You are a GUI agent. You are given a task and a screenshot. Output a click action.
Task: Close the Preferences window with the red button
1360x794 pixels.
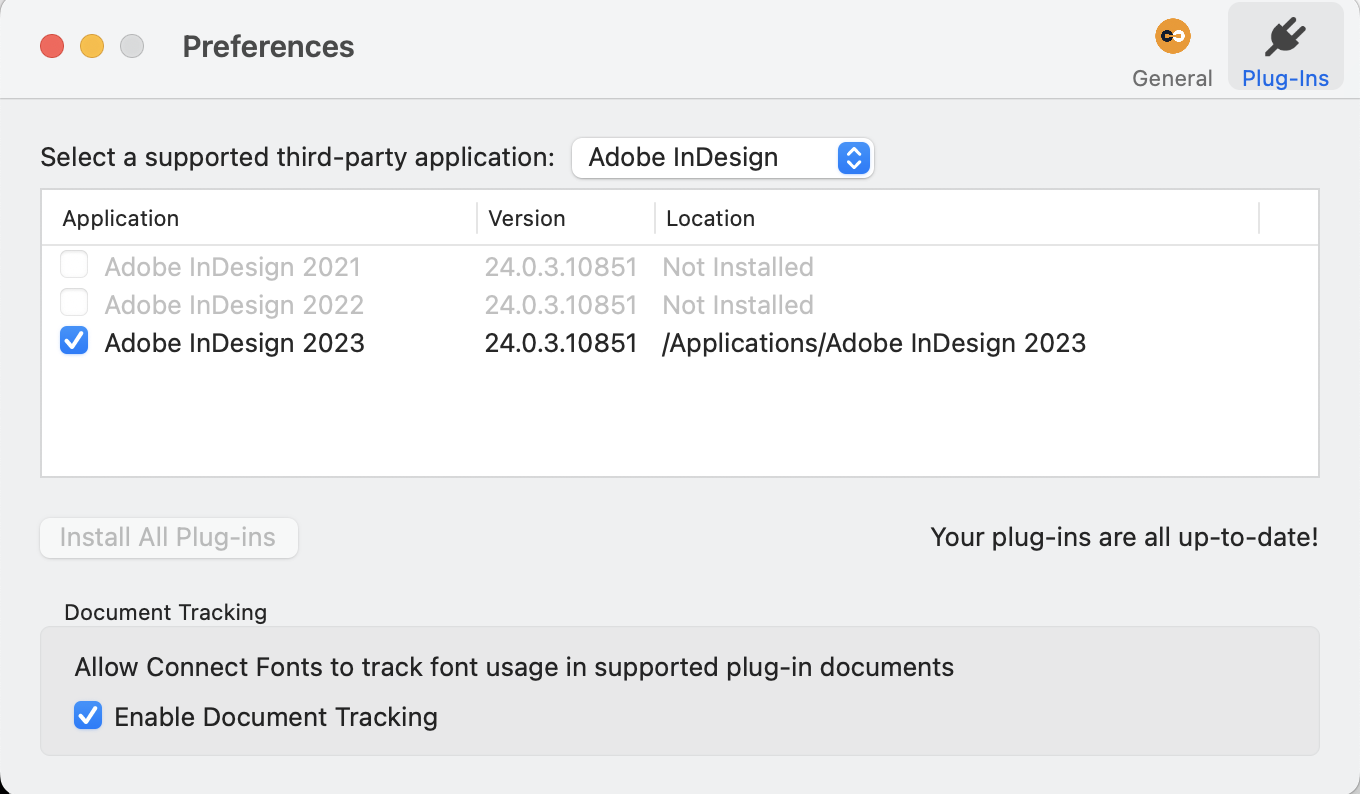(52, 46)
